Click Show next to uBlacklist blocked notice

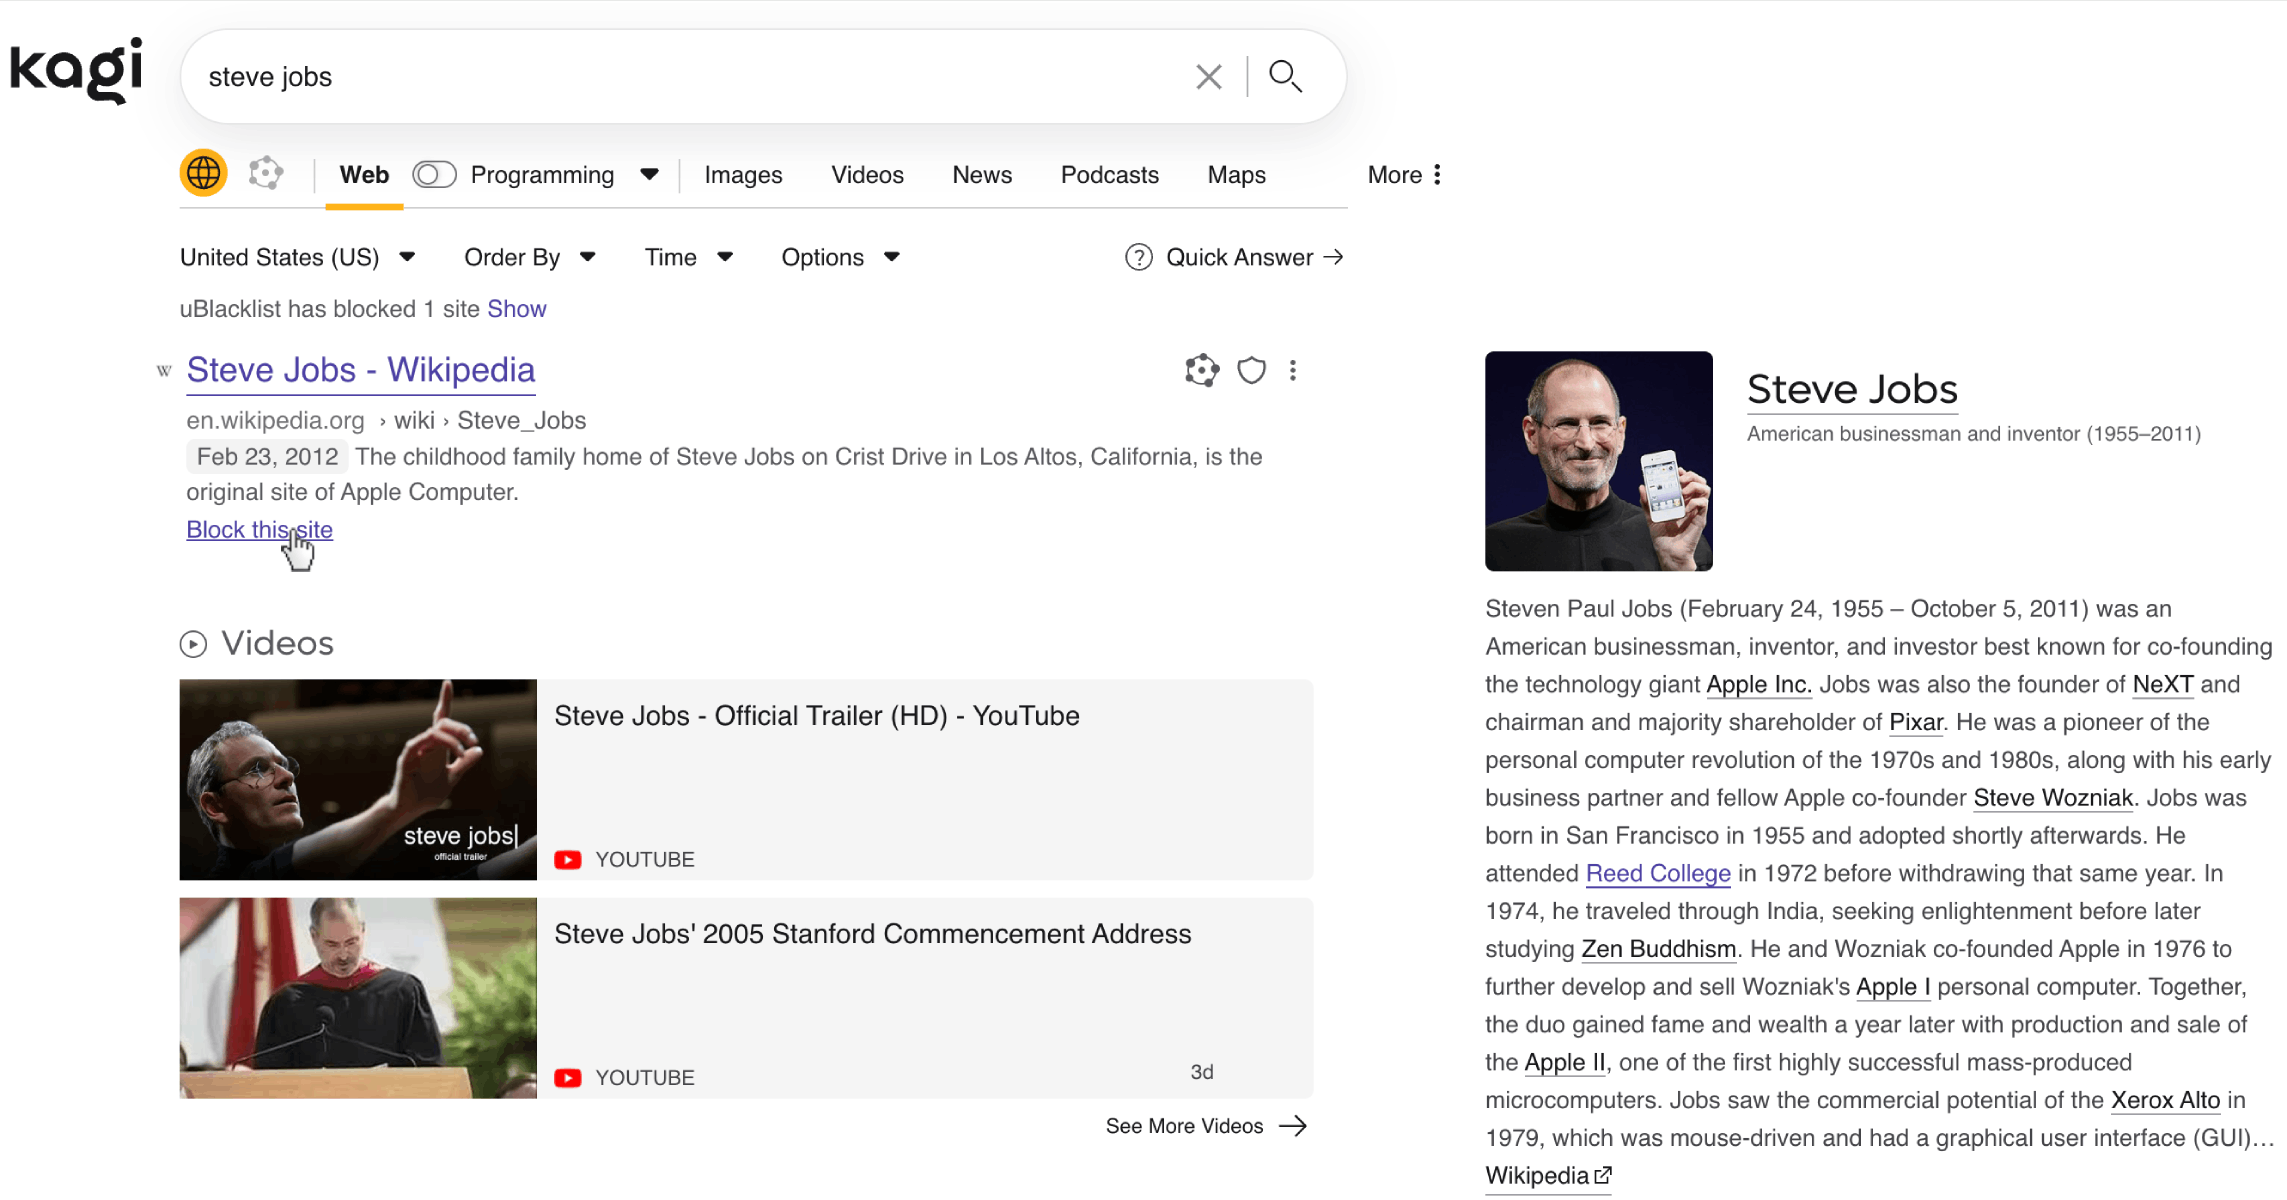coord(516,309)
